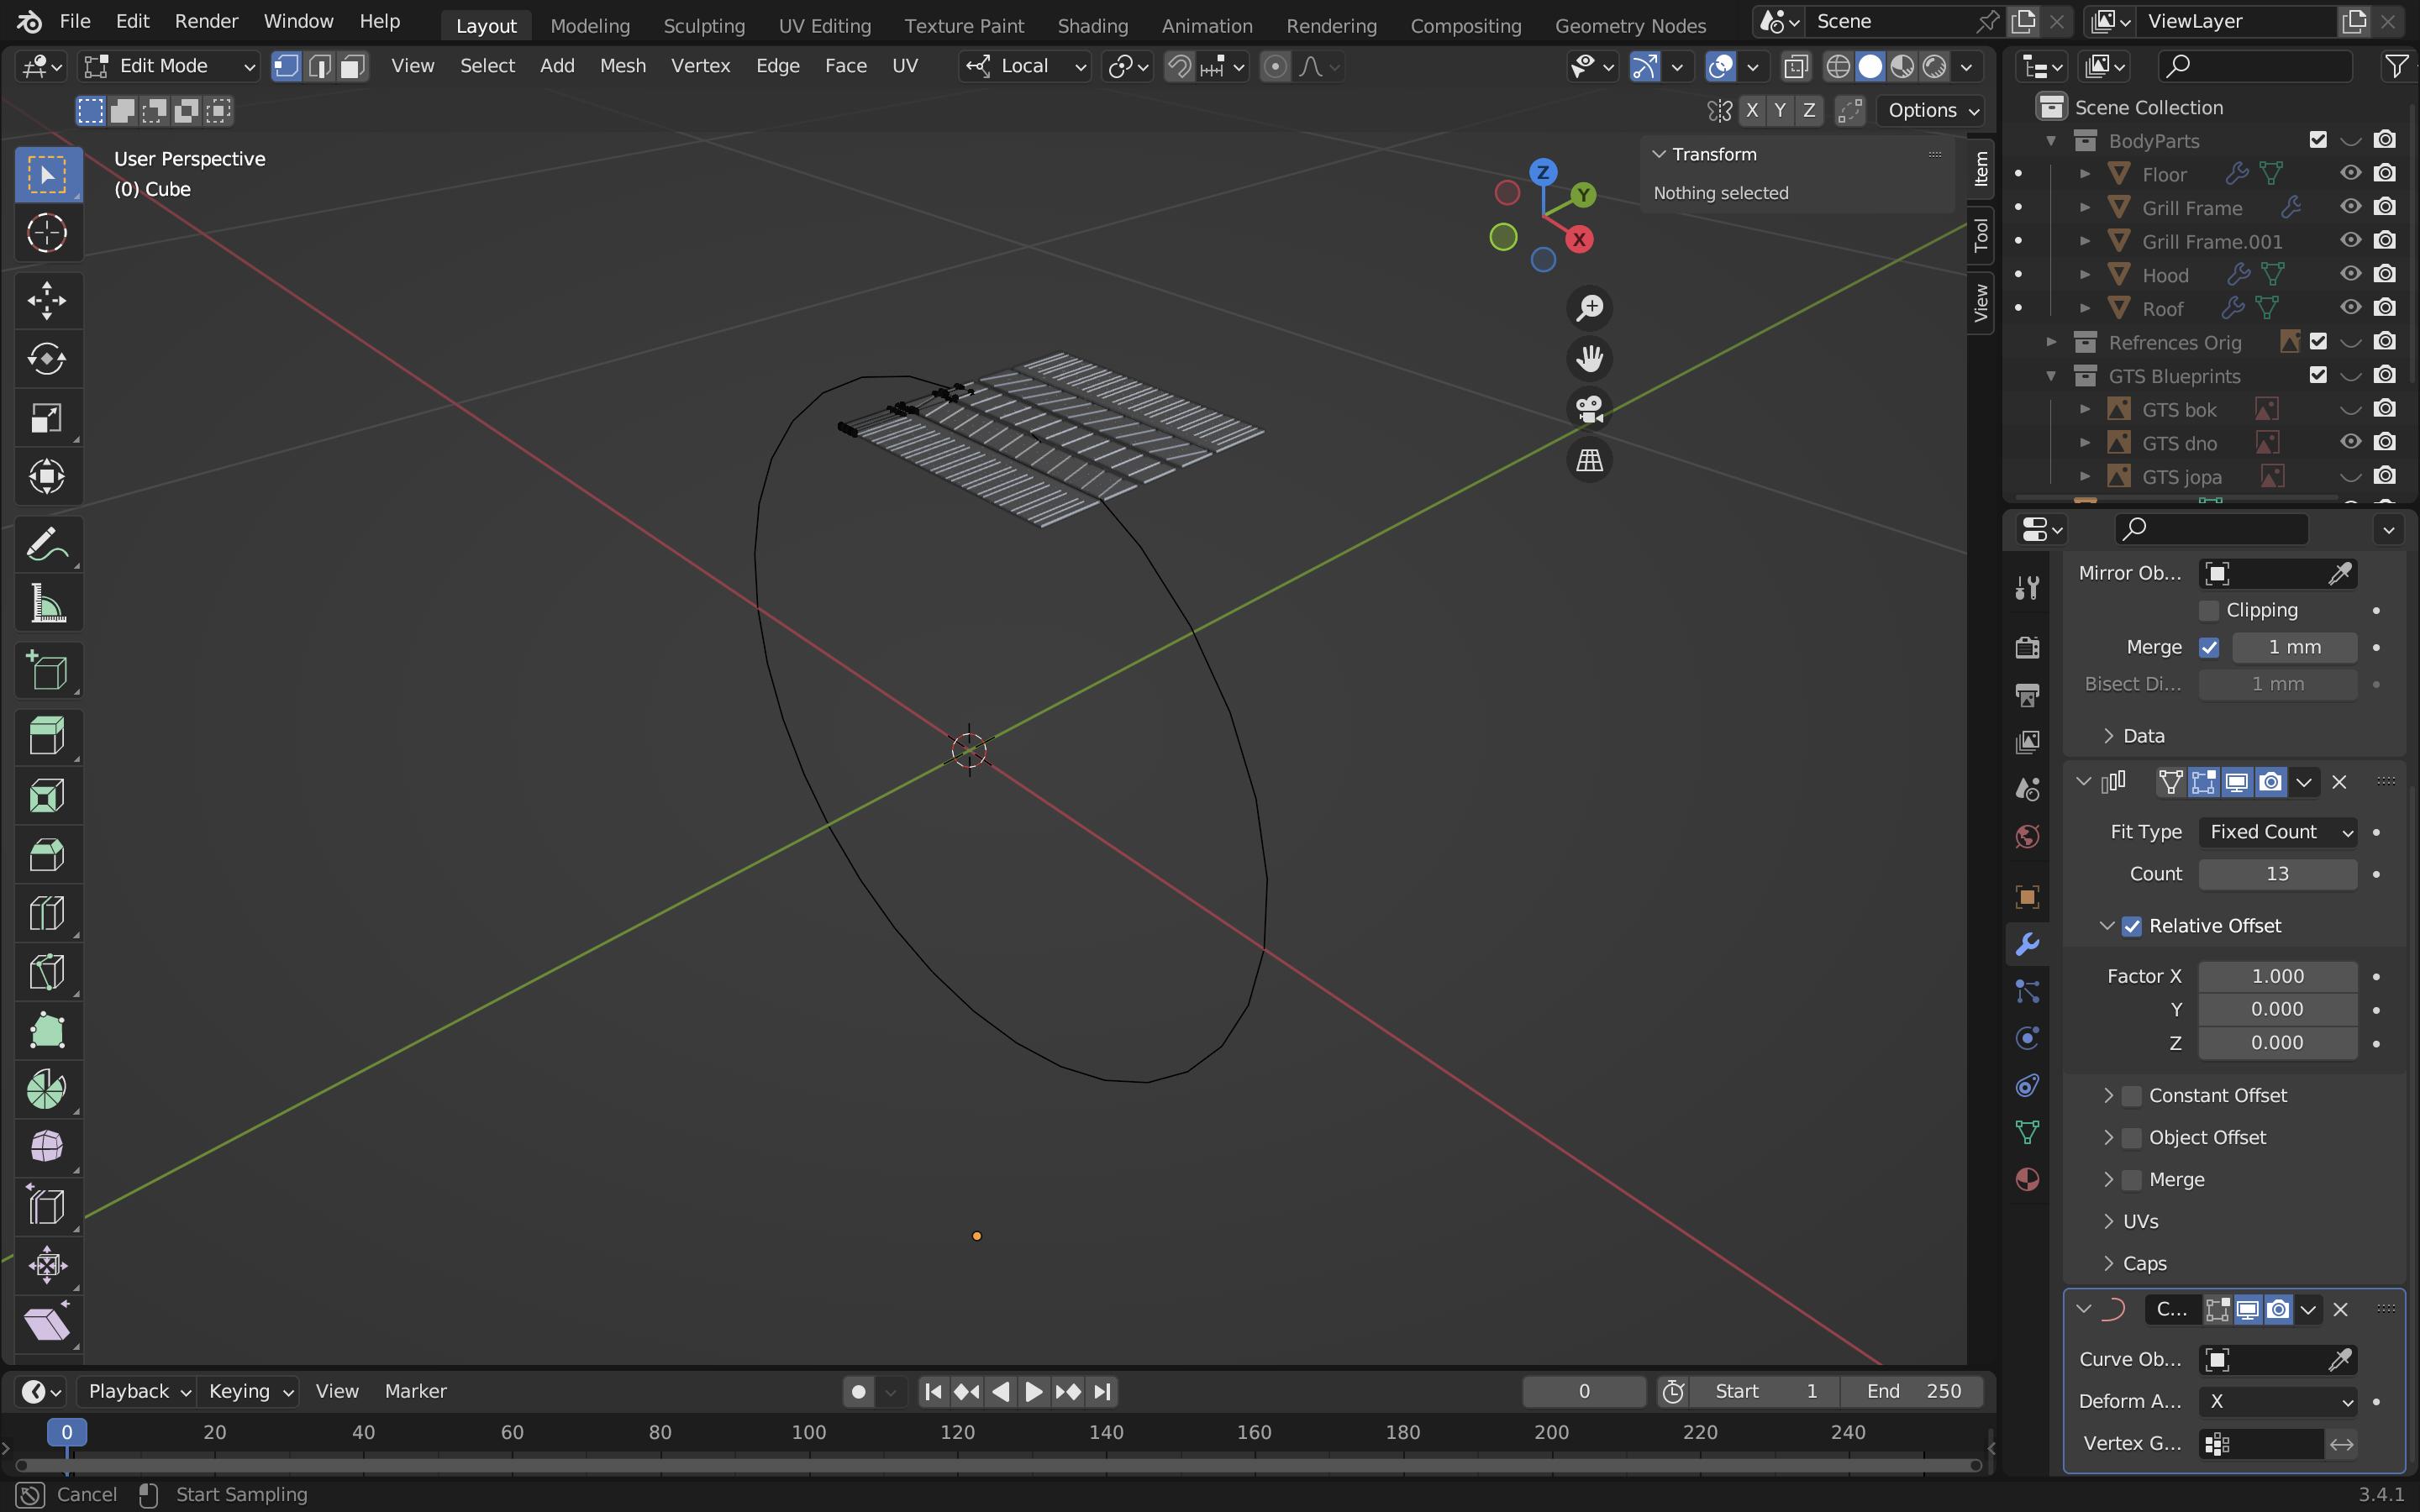Select the Measure tool

[x=47, y=604]
